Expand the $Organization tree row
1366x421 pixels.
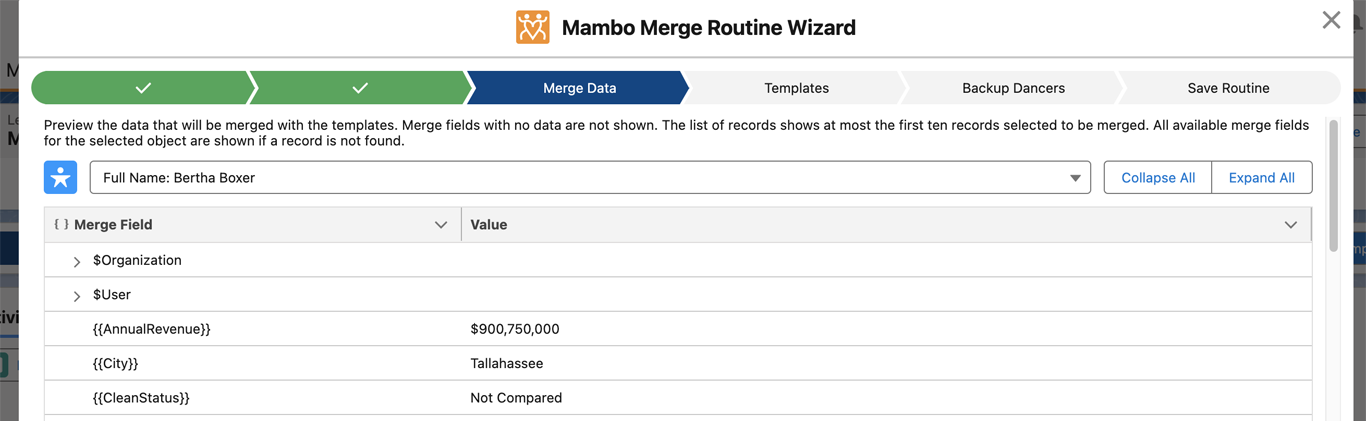(77, 261)
